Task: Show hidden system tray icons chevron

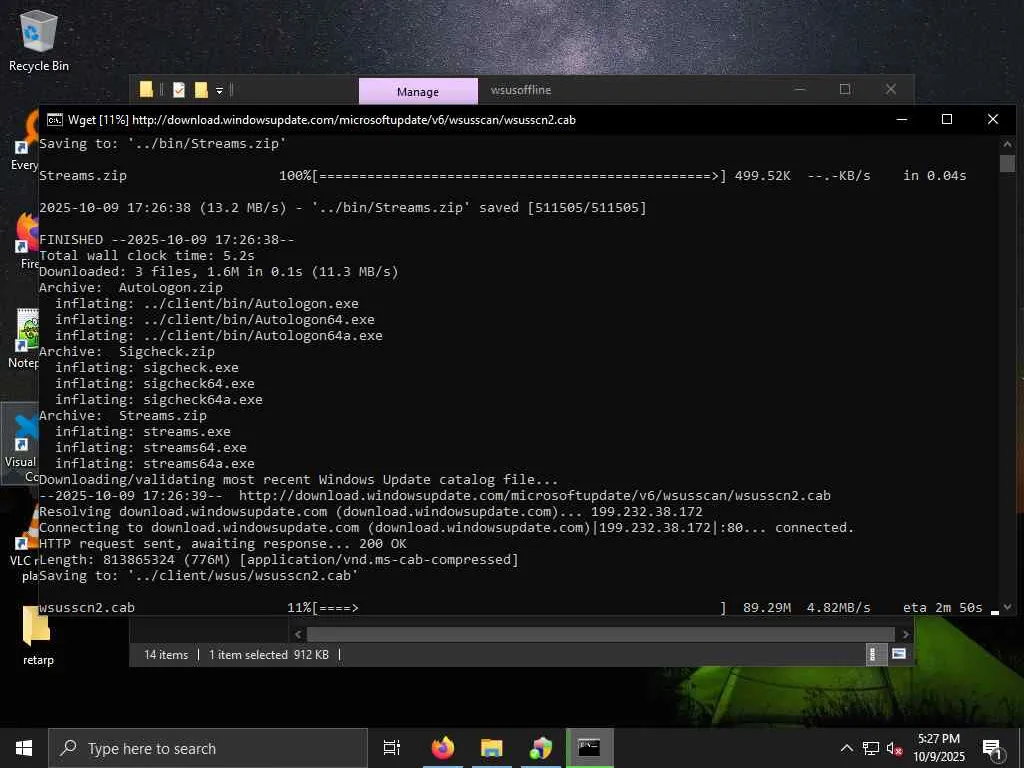Action: pos(846,748)
